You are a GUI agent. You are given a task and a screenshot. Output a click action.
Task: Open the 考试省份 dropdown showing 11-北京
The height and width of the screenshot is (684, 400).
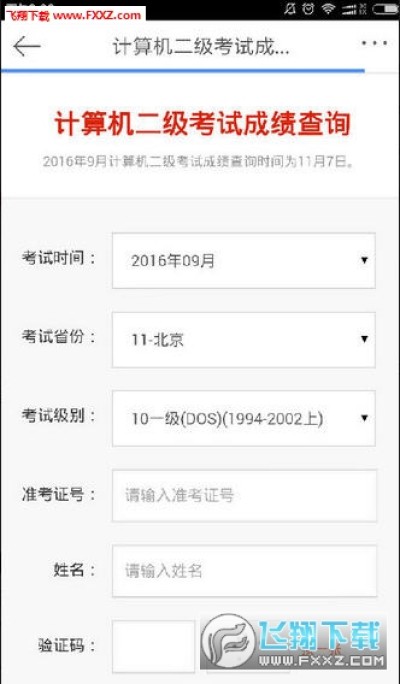click(x=243, y=340)
